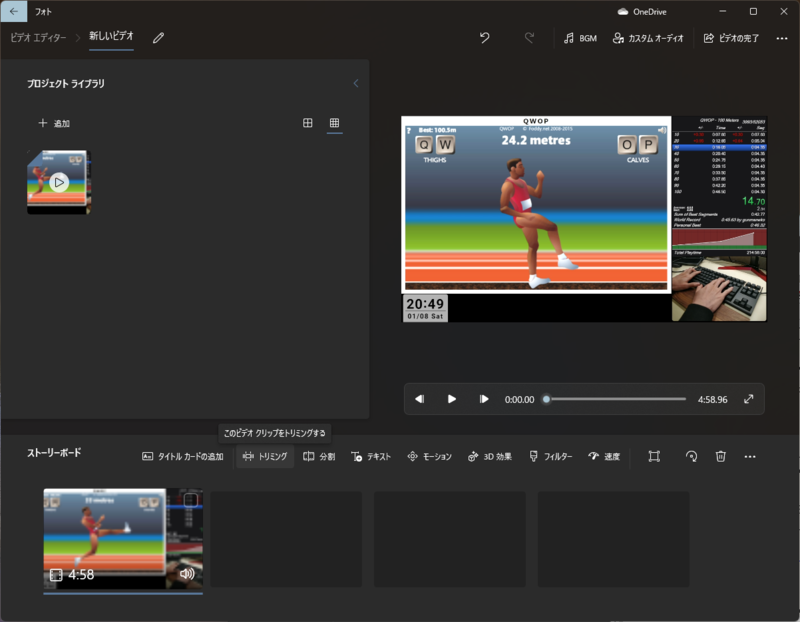Open カスタム オーディオ custom audio
The height and width of the screenshot is (622, 800).
click(x=648, y=38)
